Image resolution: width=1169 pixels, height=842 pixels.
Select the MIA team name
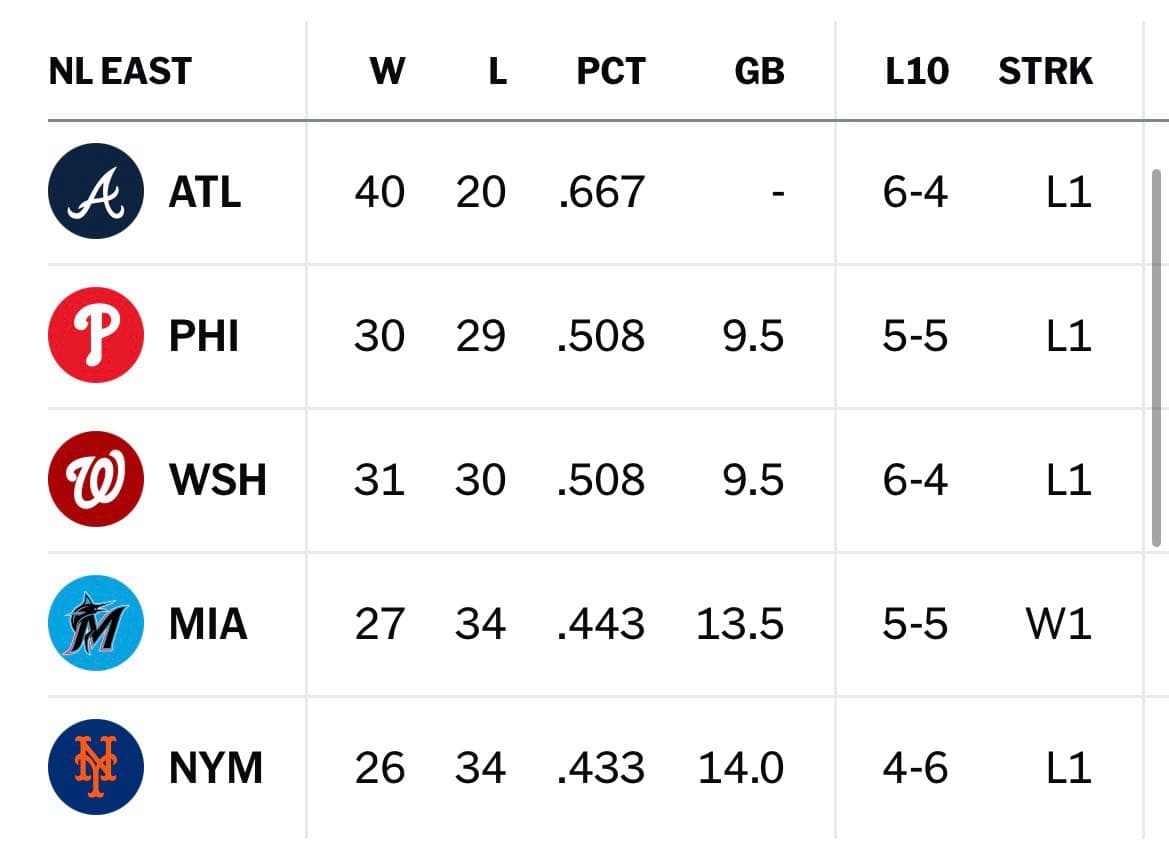208,623
